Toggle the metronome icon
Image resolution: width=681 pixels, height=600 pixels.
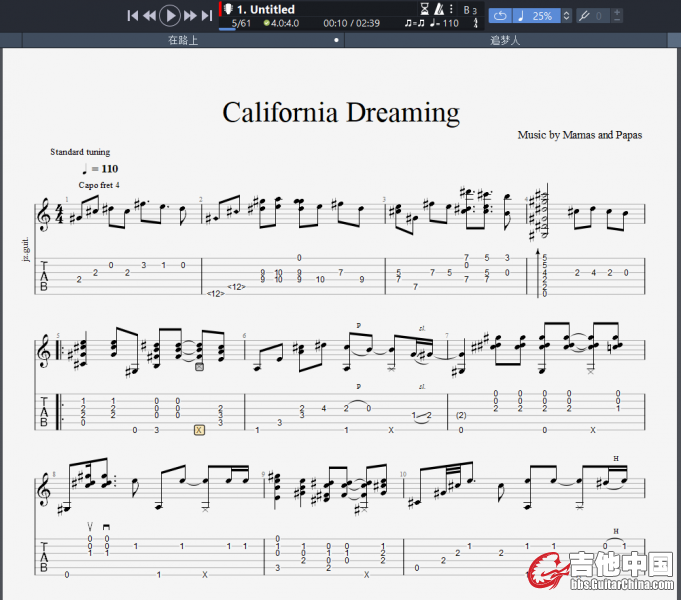439,9
